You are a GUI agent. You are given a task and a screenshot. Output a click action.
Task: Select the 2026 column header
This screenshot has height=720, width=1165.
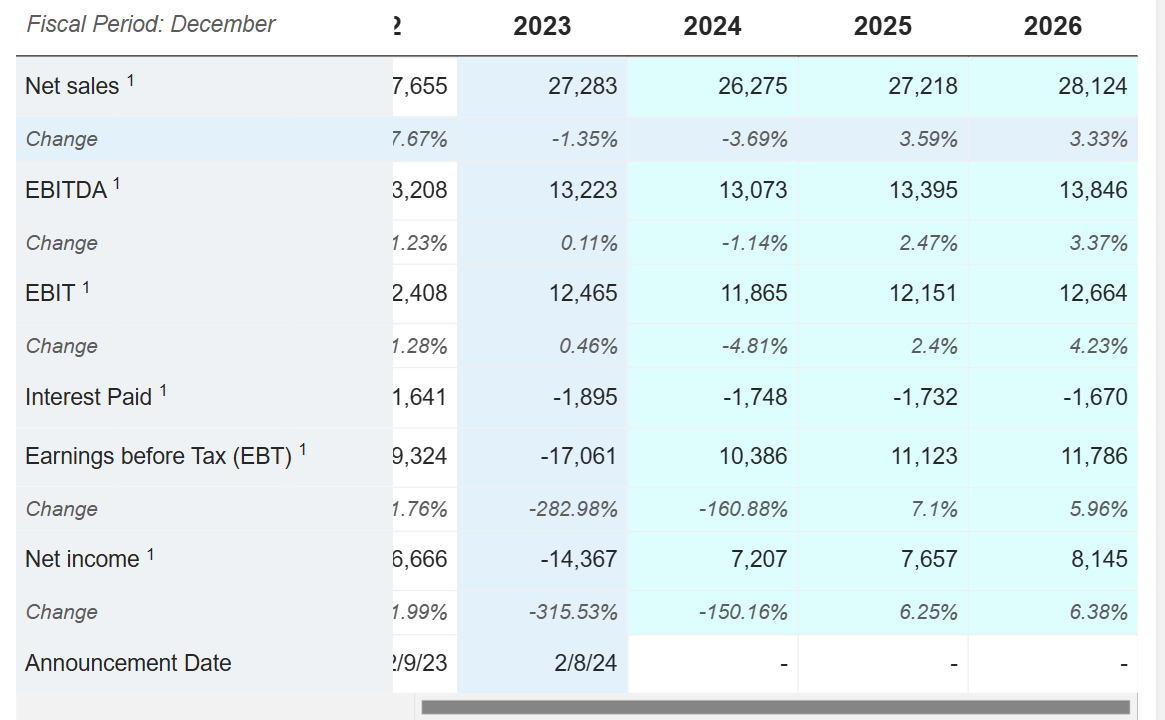tap(1052, 26)
